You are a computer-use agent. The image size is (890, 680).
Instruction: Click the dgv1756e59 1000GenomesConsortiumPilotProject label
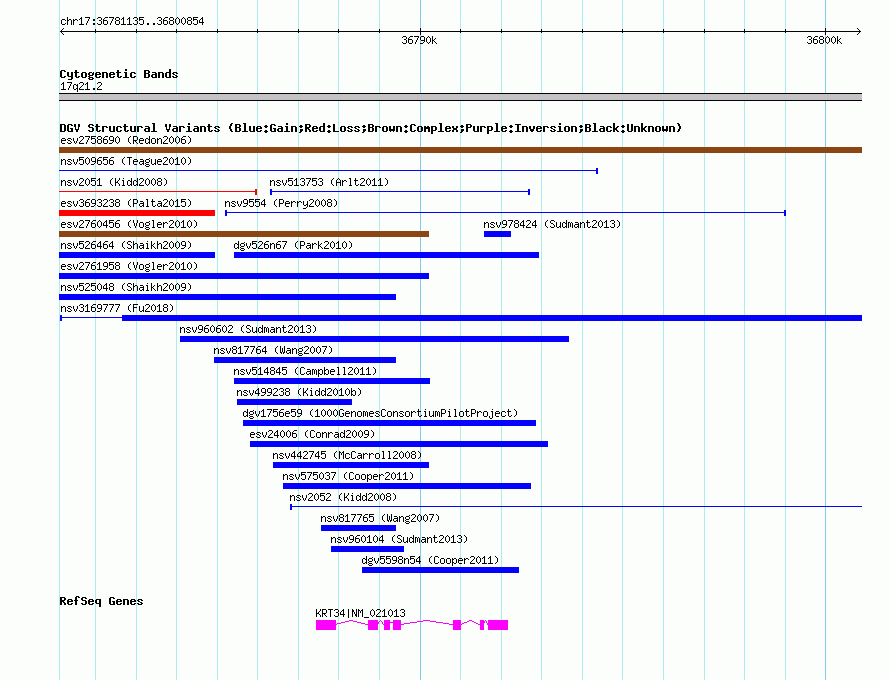380,413
